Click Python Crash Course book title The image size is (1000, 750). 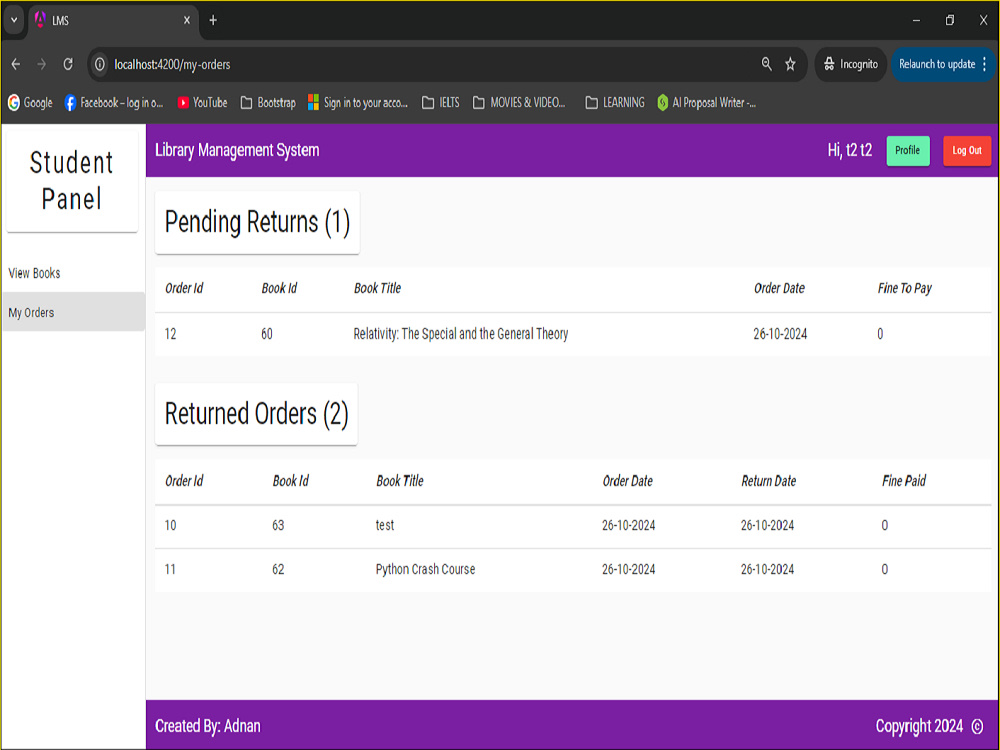click(425, 569)
